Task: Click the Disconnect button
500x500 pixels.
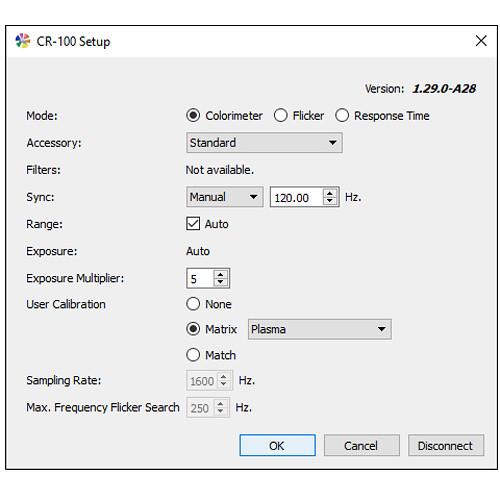Action: click(x=446, y=445)
